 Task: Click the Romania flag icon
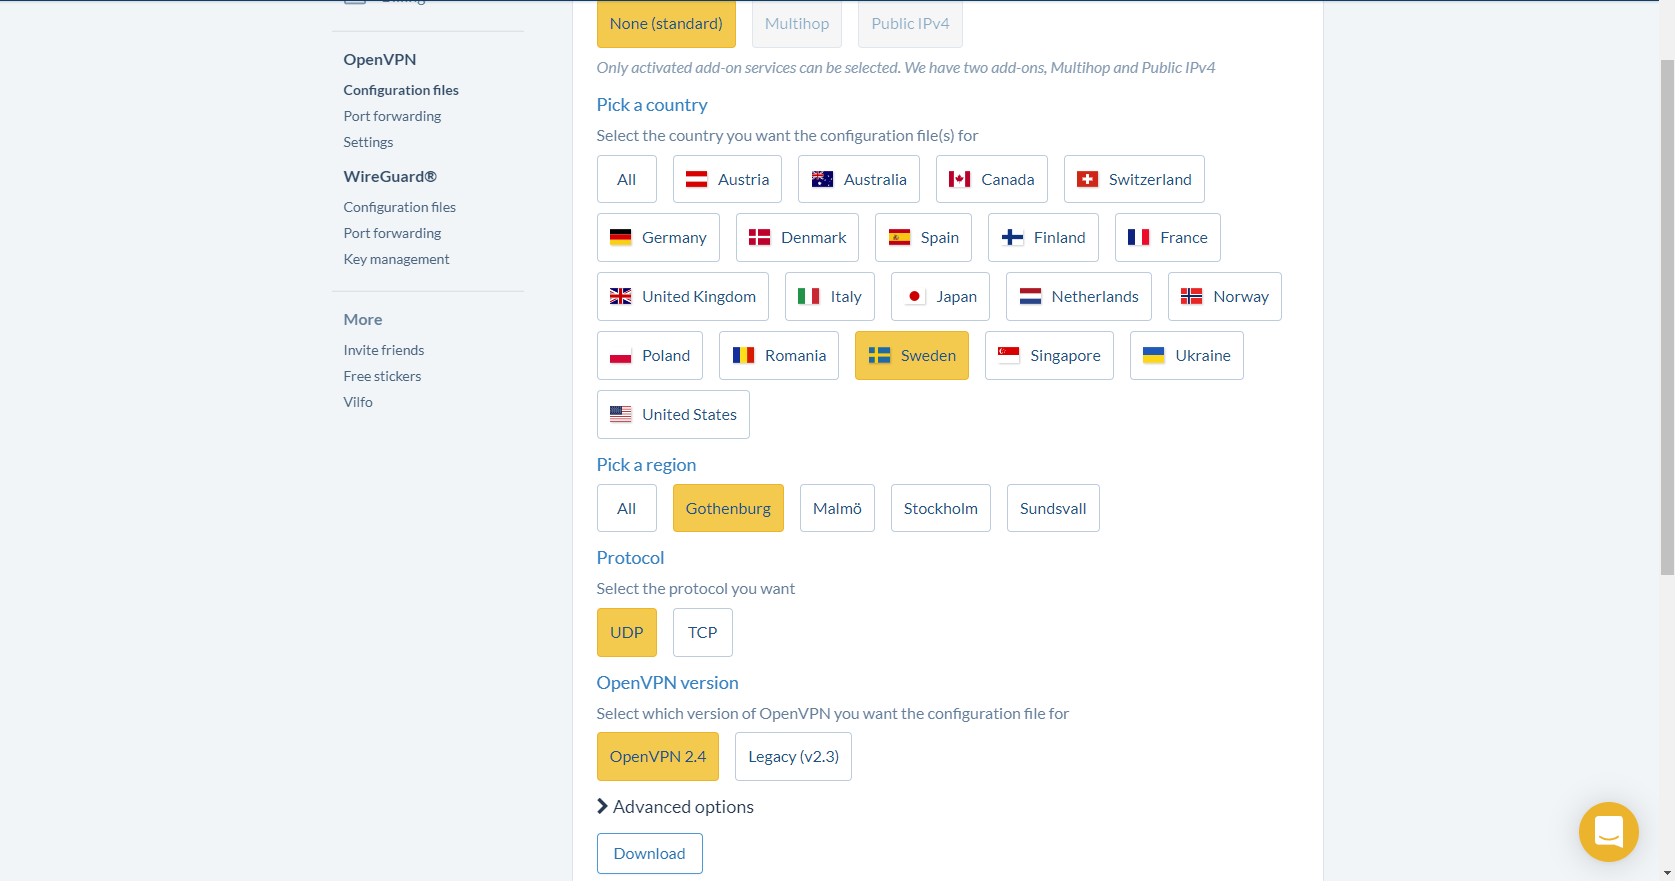click(x=743, y=355)
